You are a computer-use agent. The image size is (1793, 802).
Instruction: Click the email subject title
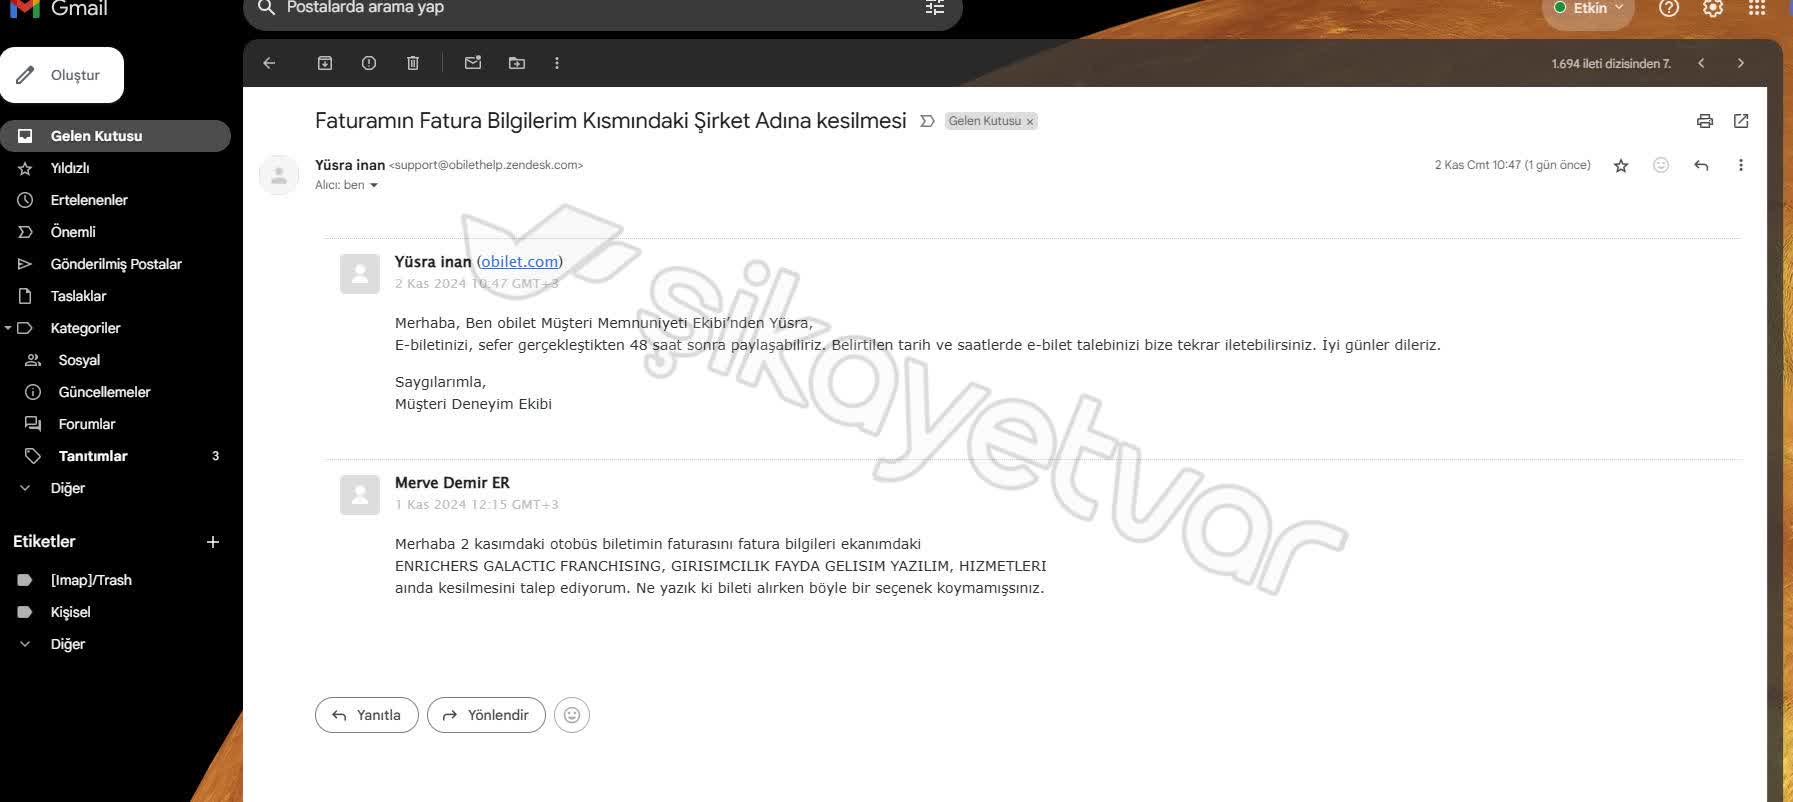pos(611,121)
